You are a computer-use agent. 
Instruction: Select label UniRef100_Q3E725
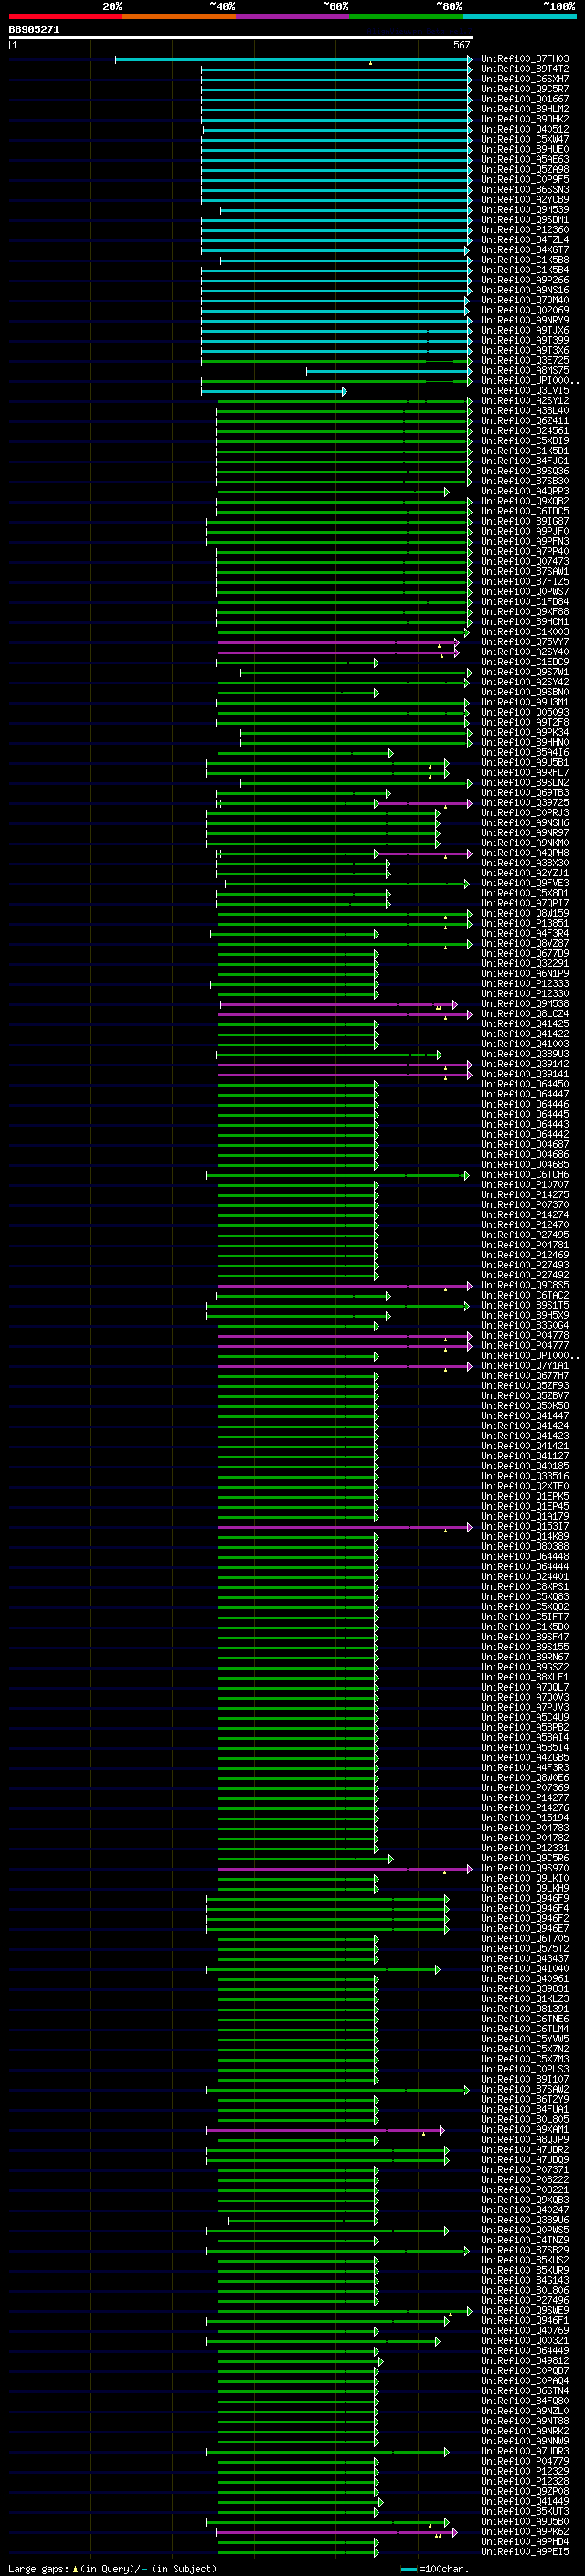[525, 360]
